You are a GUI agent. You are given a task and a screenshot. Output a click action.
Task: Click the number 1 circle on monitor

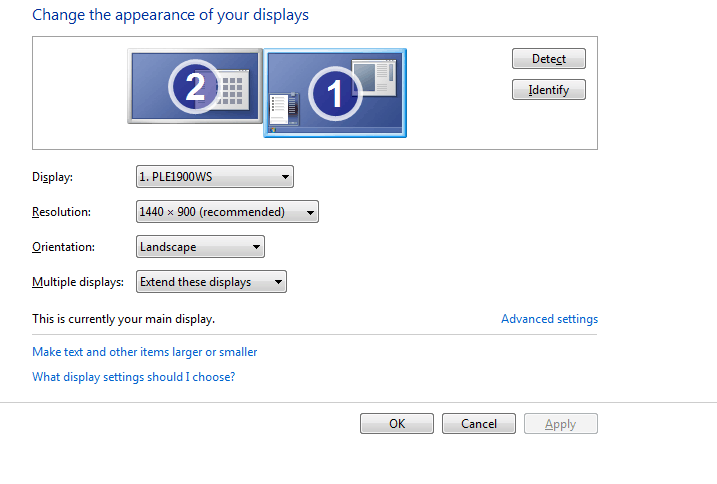tap(335, 94)
